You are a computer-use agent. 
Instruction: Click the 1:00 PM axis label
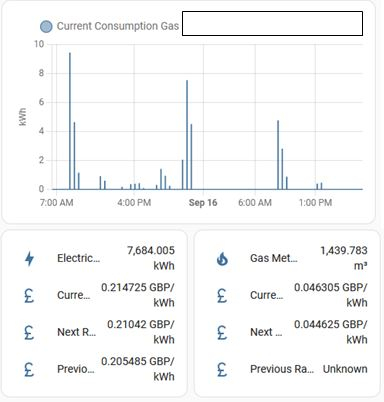315,203
